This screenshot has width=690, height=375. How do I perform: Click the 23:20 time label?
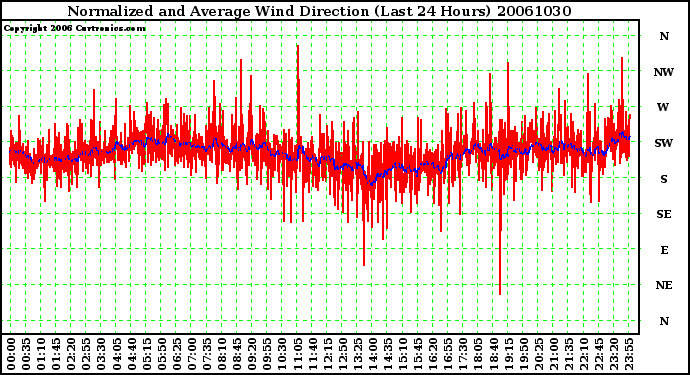pyautogui.click(x=614, y=354)
